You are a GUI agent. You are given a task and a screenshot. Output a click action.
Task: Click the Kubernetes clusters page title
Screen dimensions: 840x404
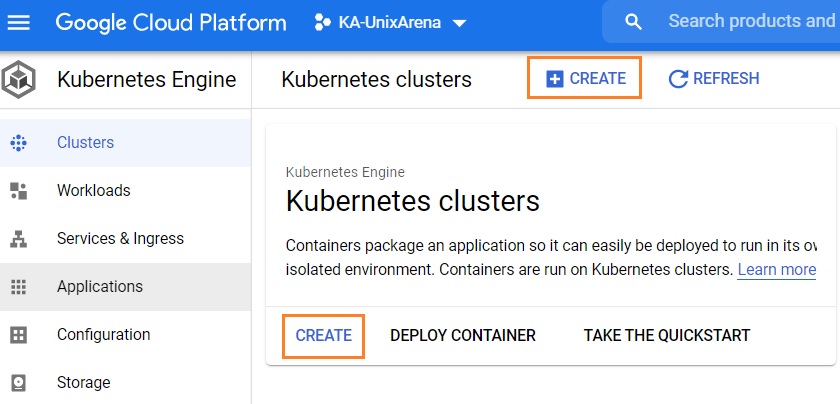point(377,79)
